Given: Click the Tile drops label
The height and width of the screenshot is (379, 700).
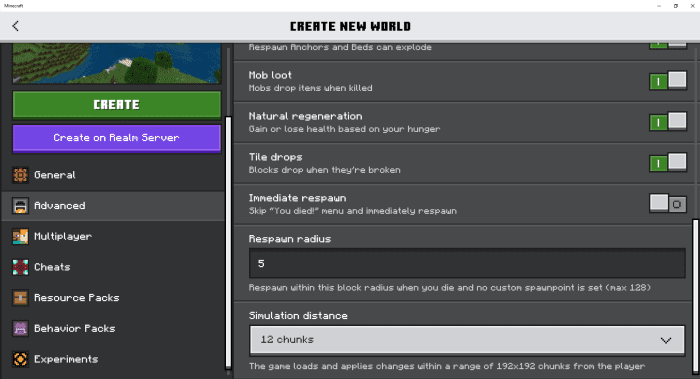Looking at the screenshot, I should (x=275, y=157).
